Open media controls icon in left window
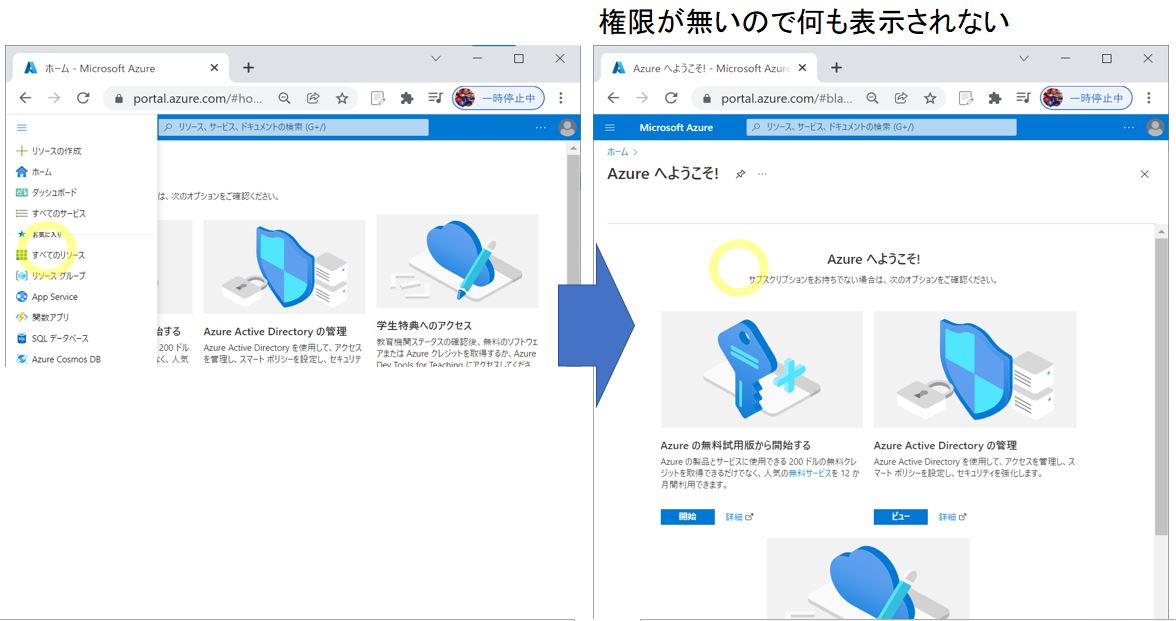 (436, 98)
